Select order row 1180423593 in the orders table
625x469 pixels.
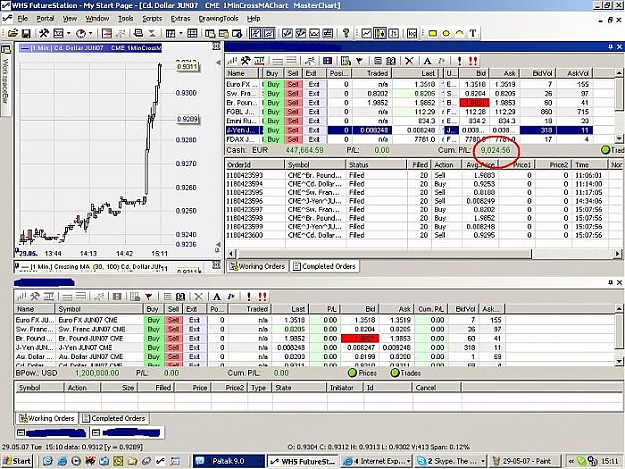[423, 175]
